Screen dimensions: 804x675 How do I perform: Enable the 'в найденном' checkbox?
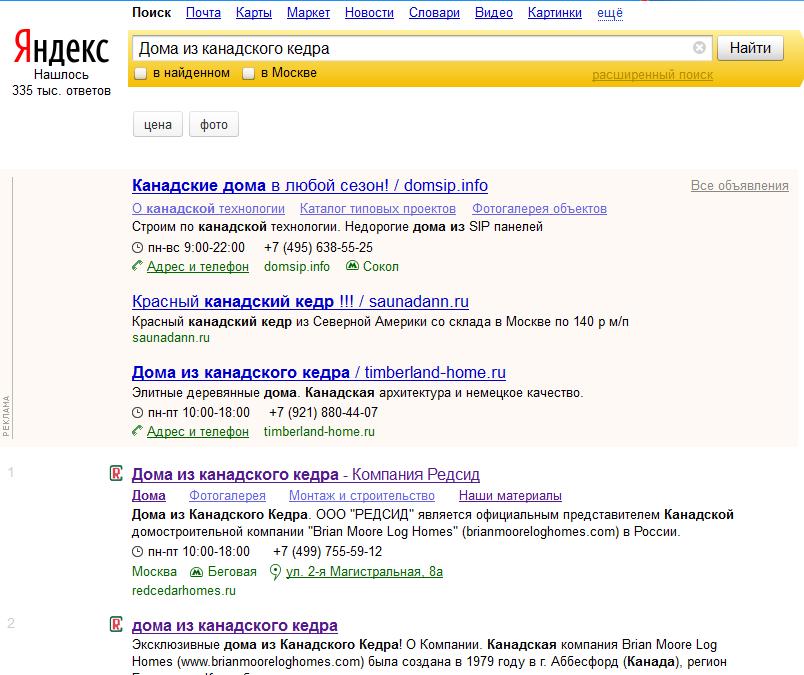tap(140, 73)
